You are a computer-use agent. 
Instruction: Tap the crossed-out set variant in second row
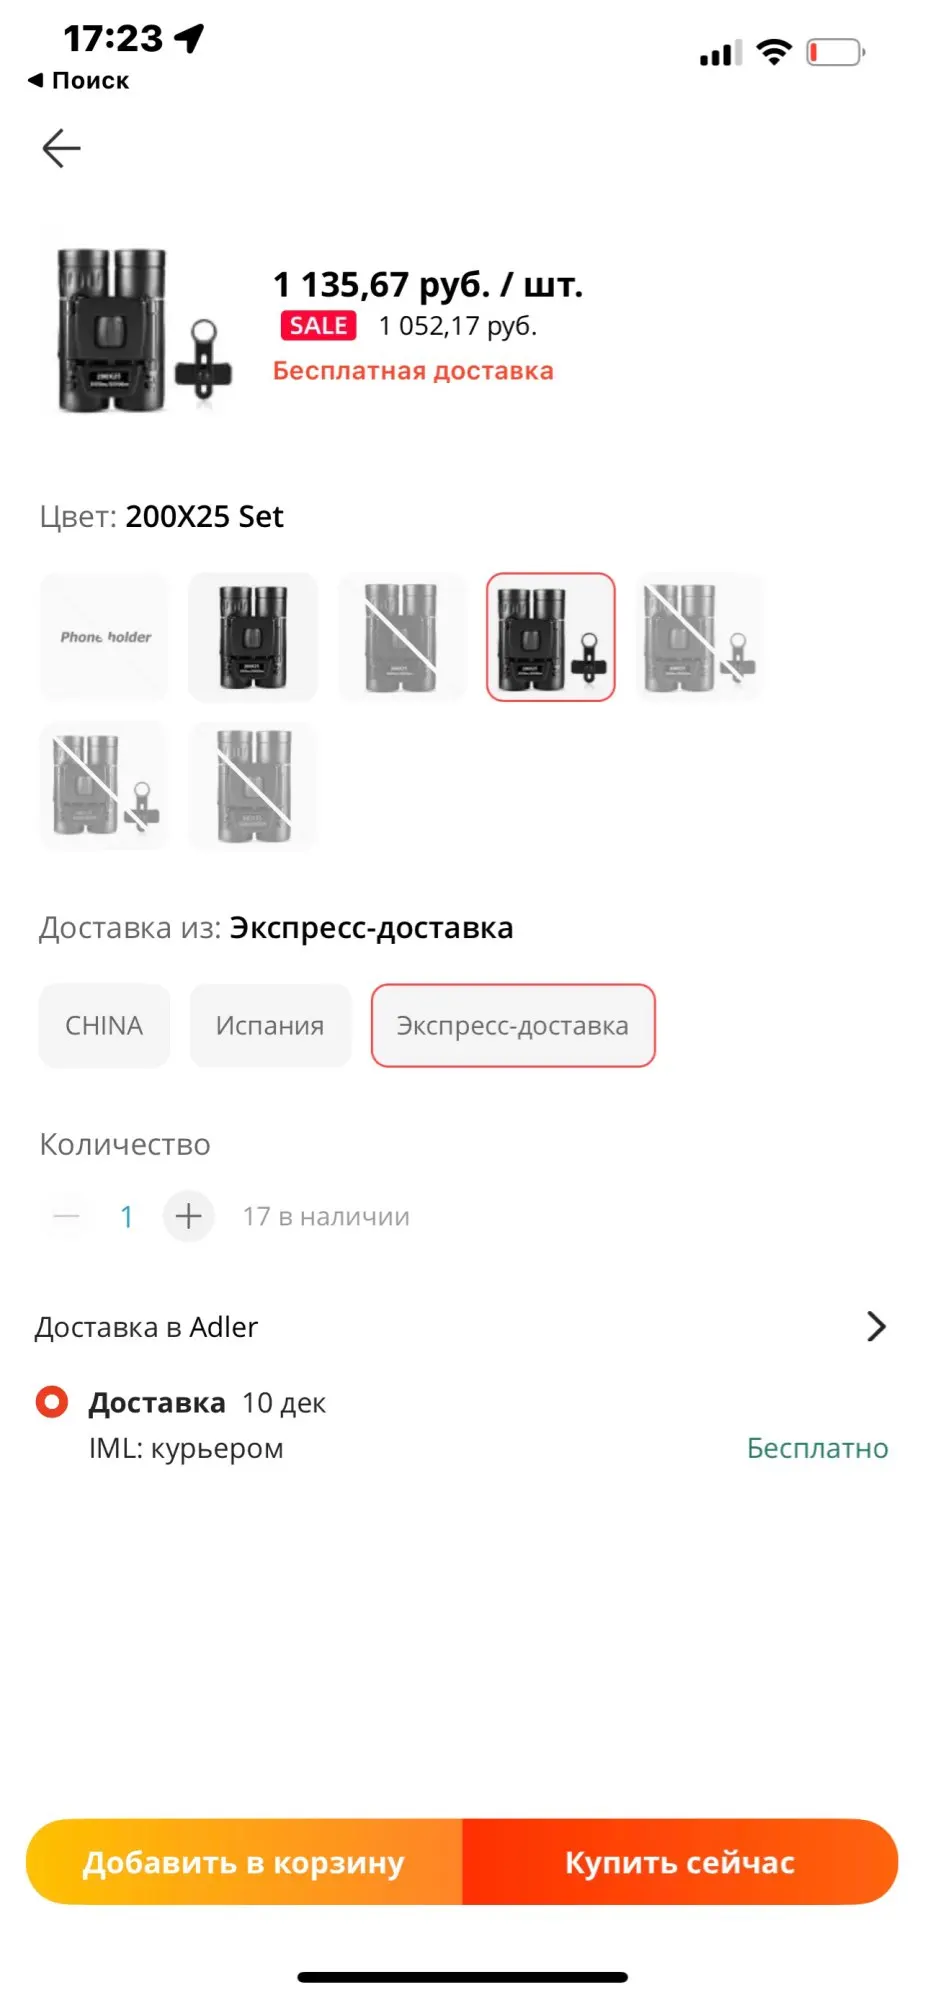(105, 786)
